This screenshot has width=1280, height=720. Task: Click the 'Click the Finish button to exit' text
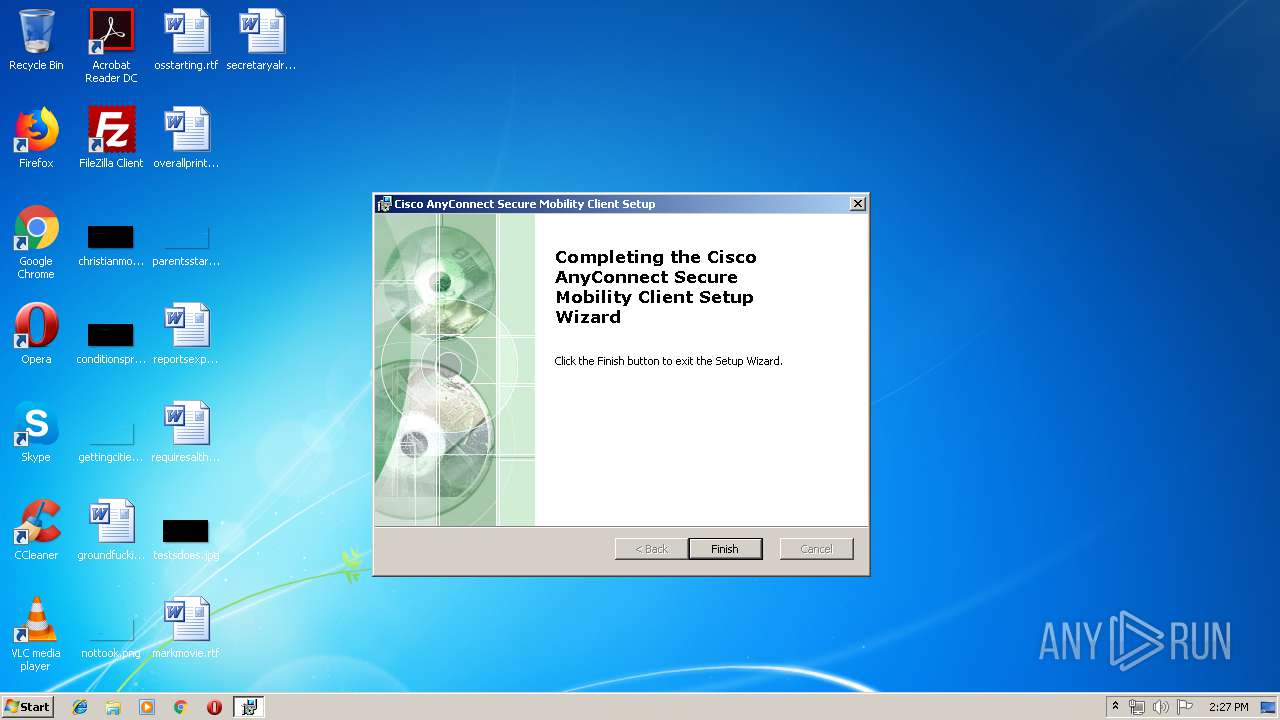(668, 361)
